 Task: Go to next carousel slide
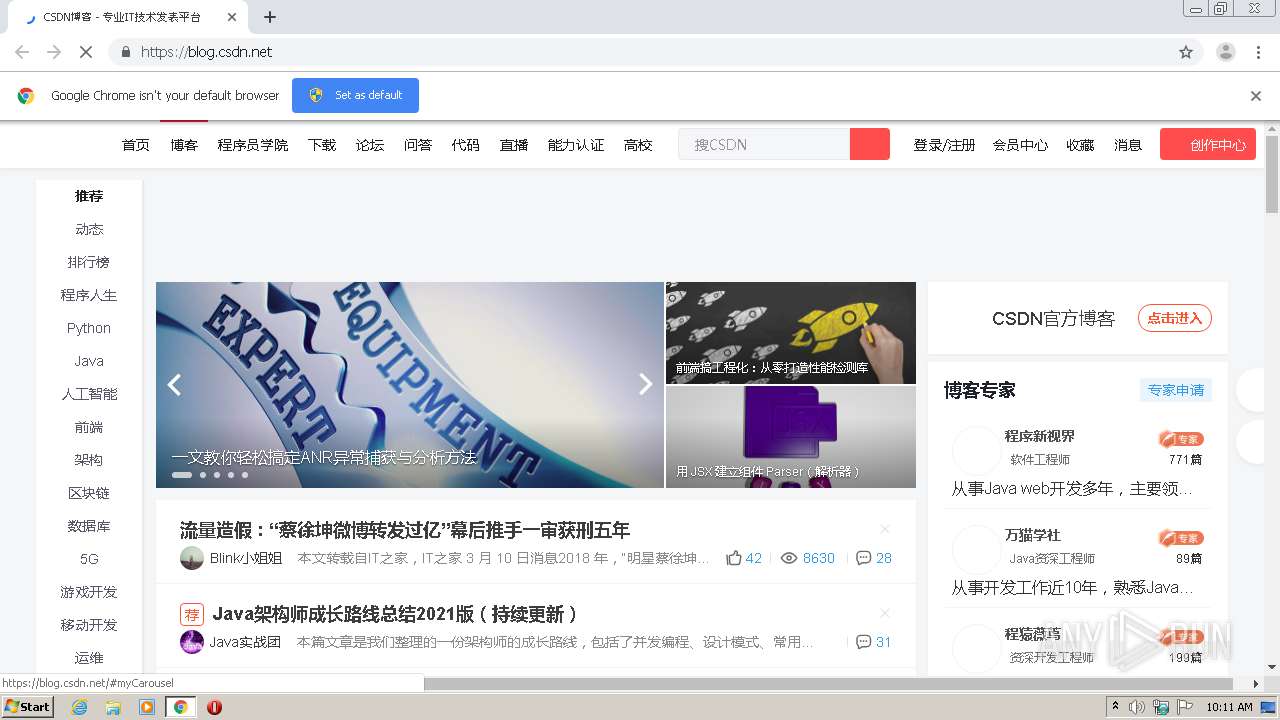646,384
